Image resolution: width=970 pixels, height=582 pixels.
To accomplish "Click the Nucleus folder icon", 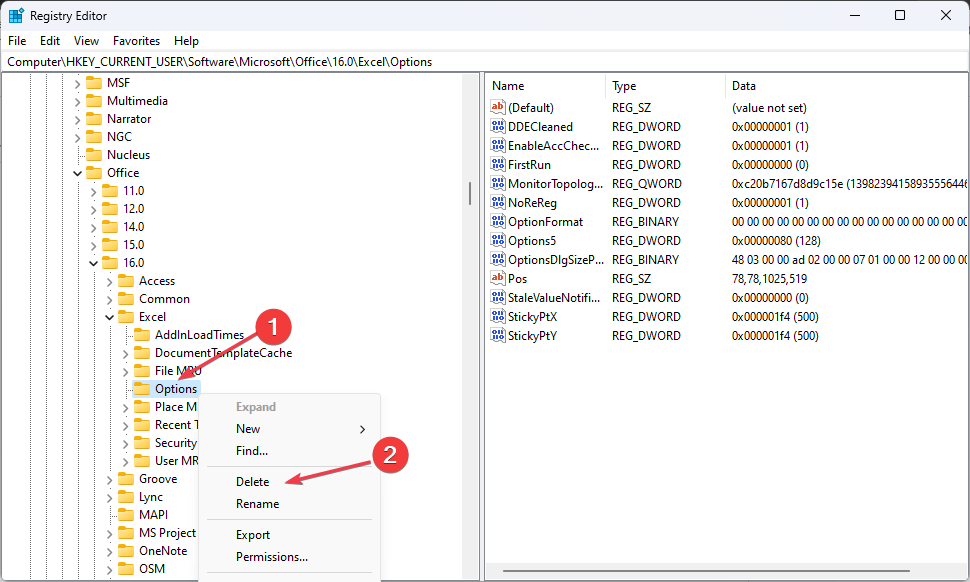I will 94,155.
